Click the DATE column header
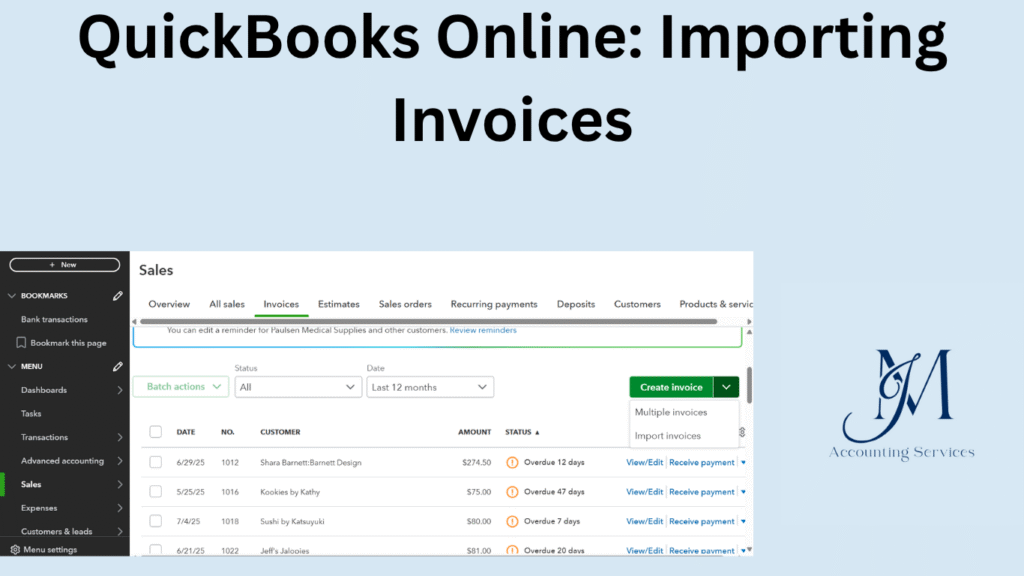 click(185, 432)
